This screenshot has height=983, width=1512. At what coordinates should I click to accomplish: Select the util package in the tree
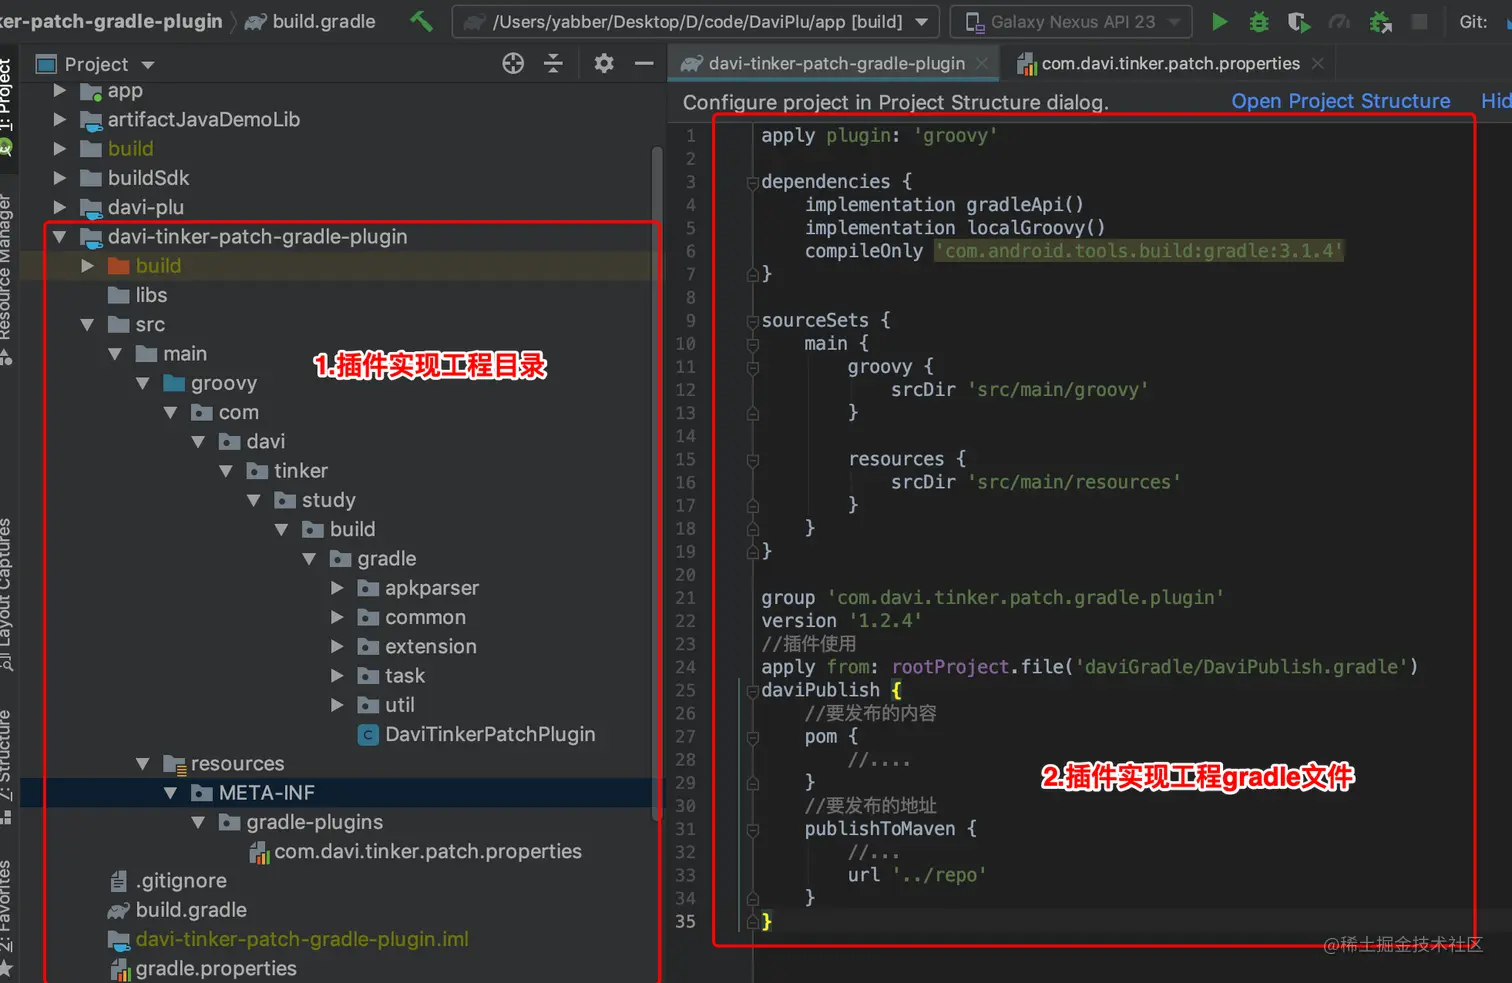[x=400, y=705]
